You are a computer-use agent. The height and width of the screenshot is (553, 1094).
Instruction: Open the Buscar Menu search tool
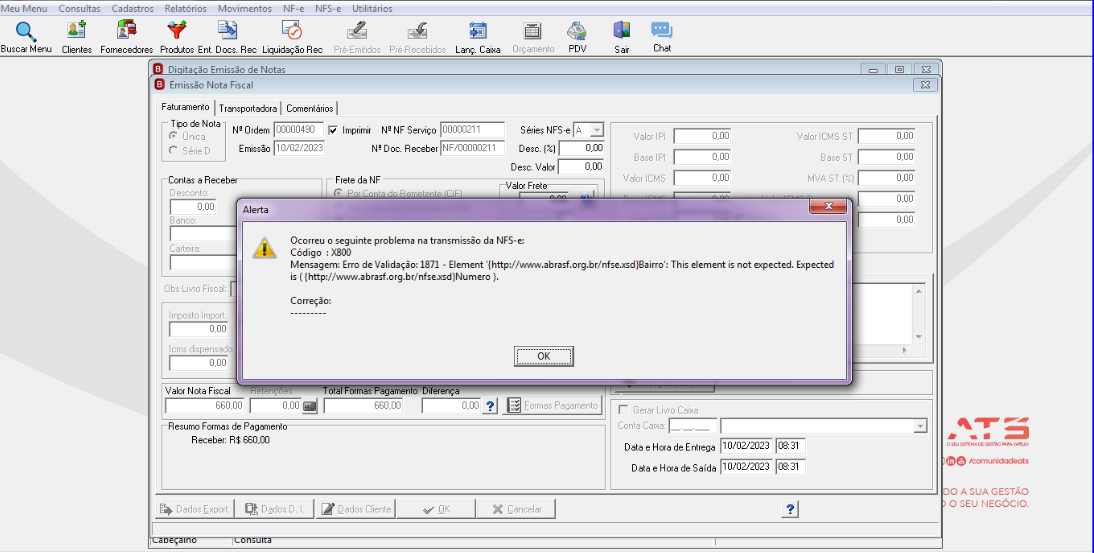coord(26,38)
